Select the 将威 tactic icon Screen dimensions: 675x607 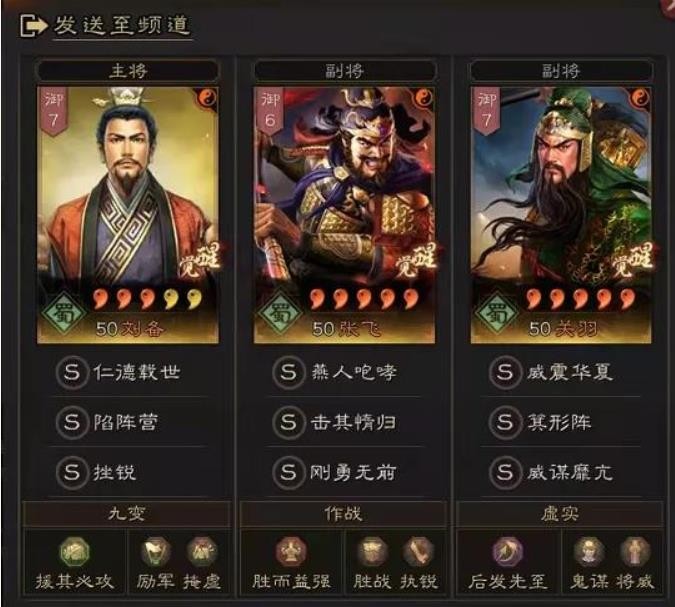coord(635,552)
